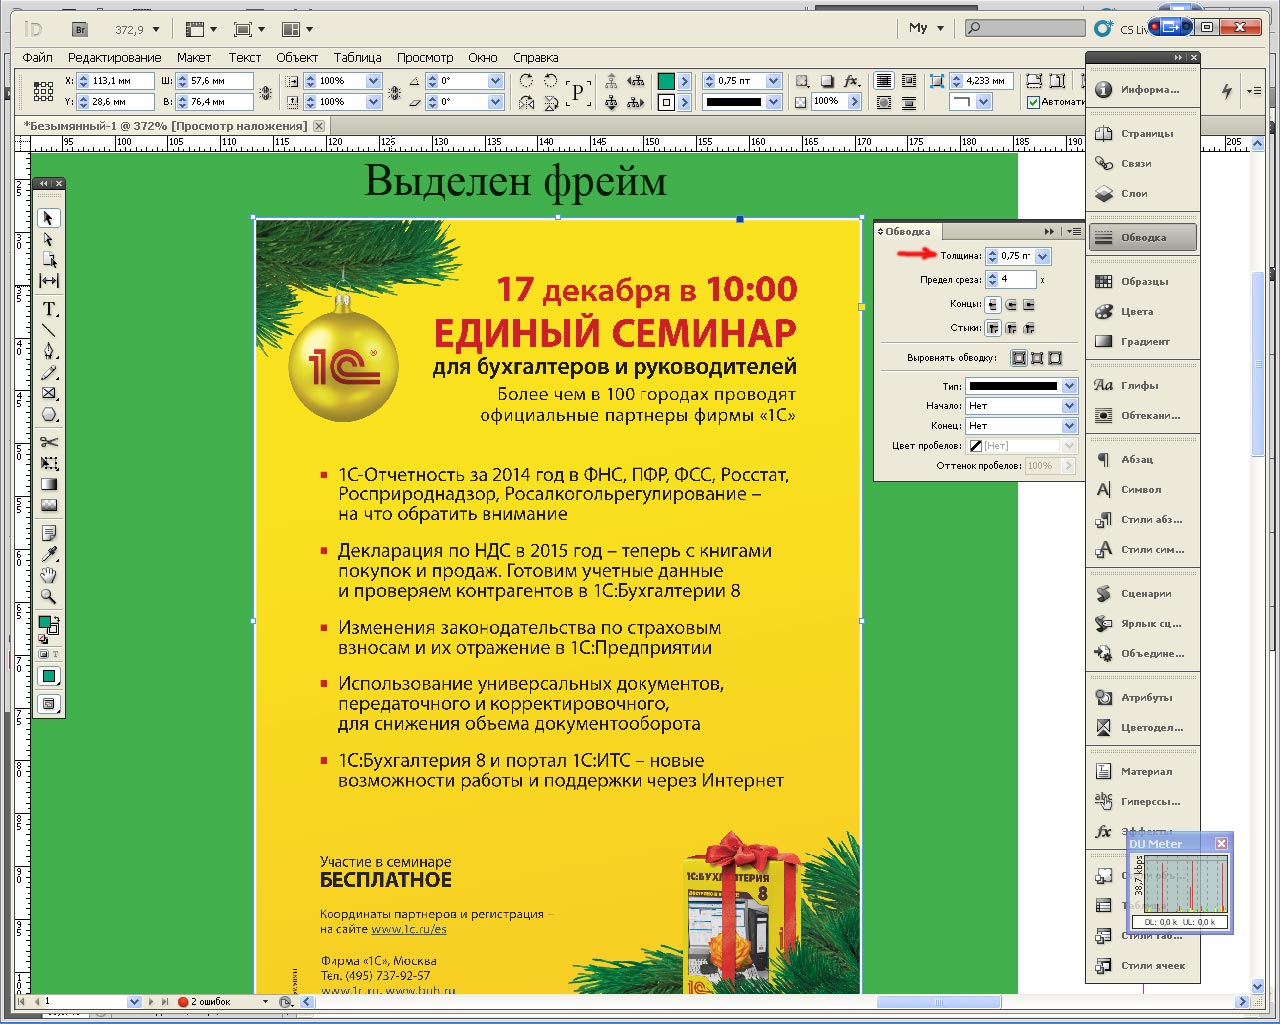
Task: Click the green fill swatch in control bar
Action: click(x=667, y=81)
